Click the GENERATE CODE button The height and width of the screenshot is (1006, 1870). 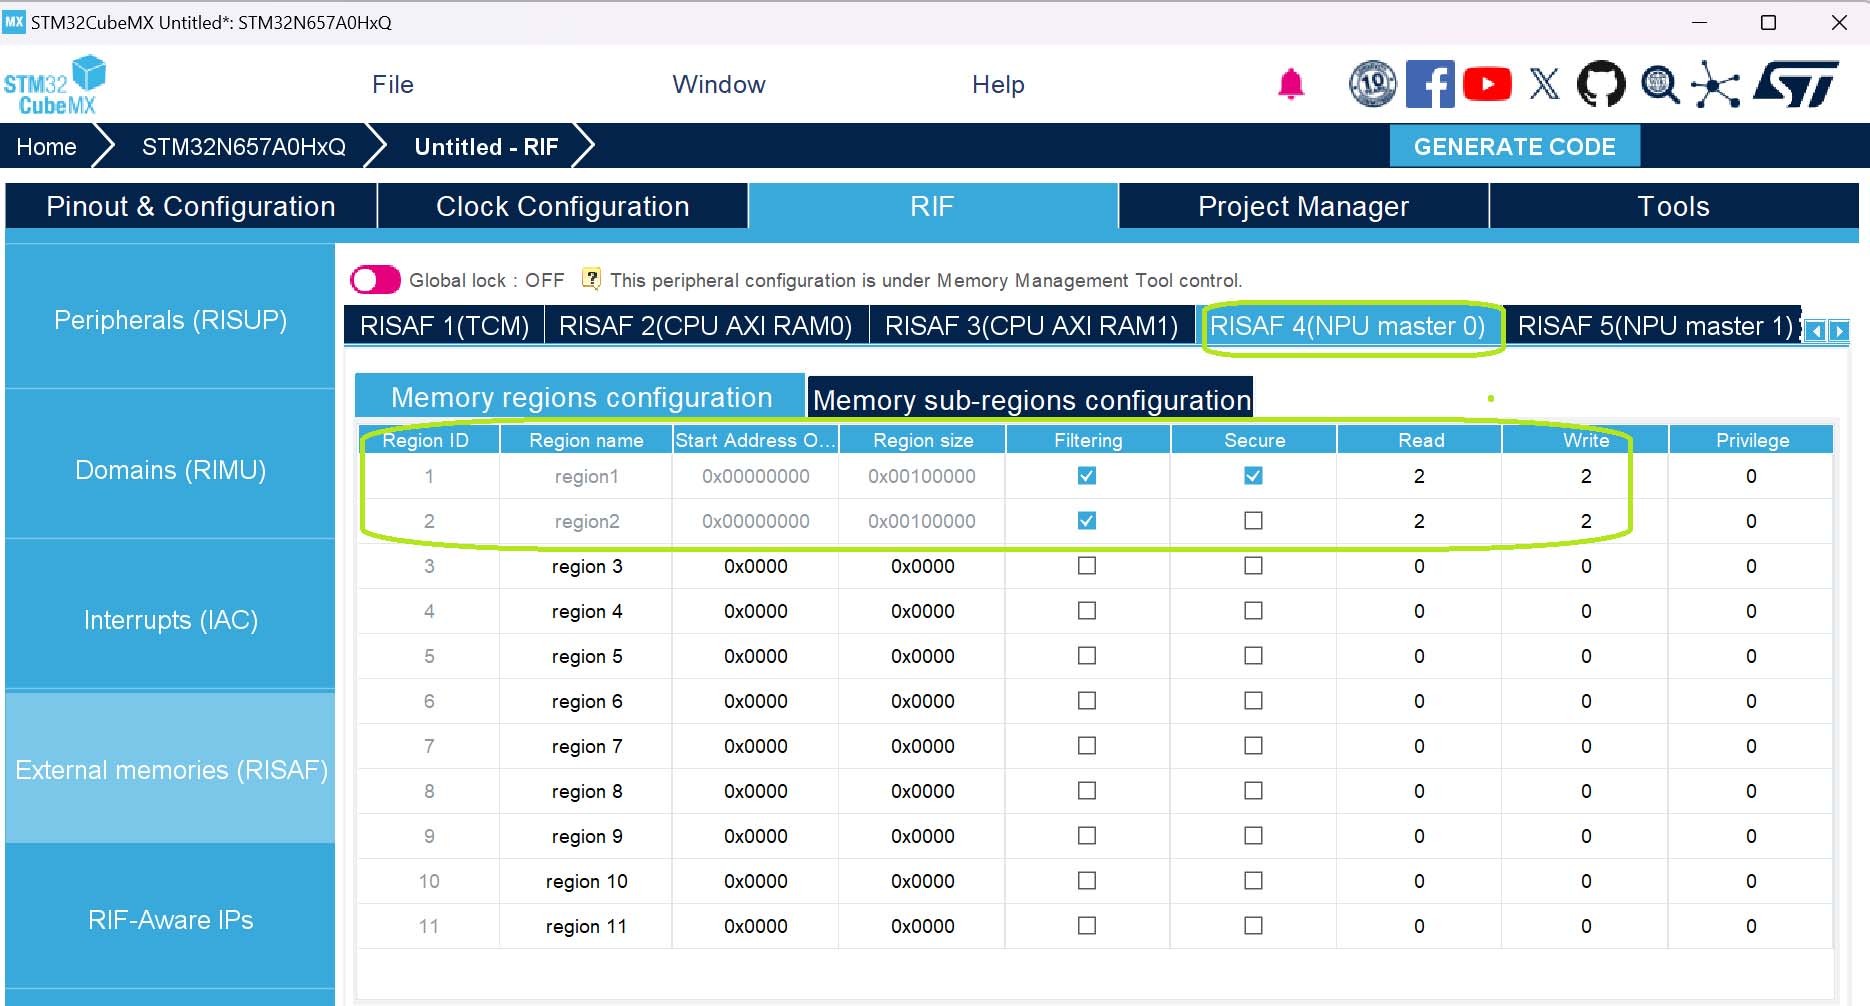[1514, 147]
